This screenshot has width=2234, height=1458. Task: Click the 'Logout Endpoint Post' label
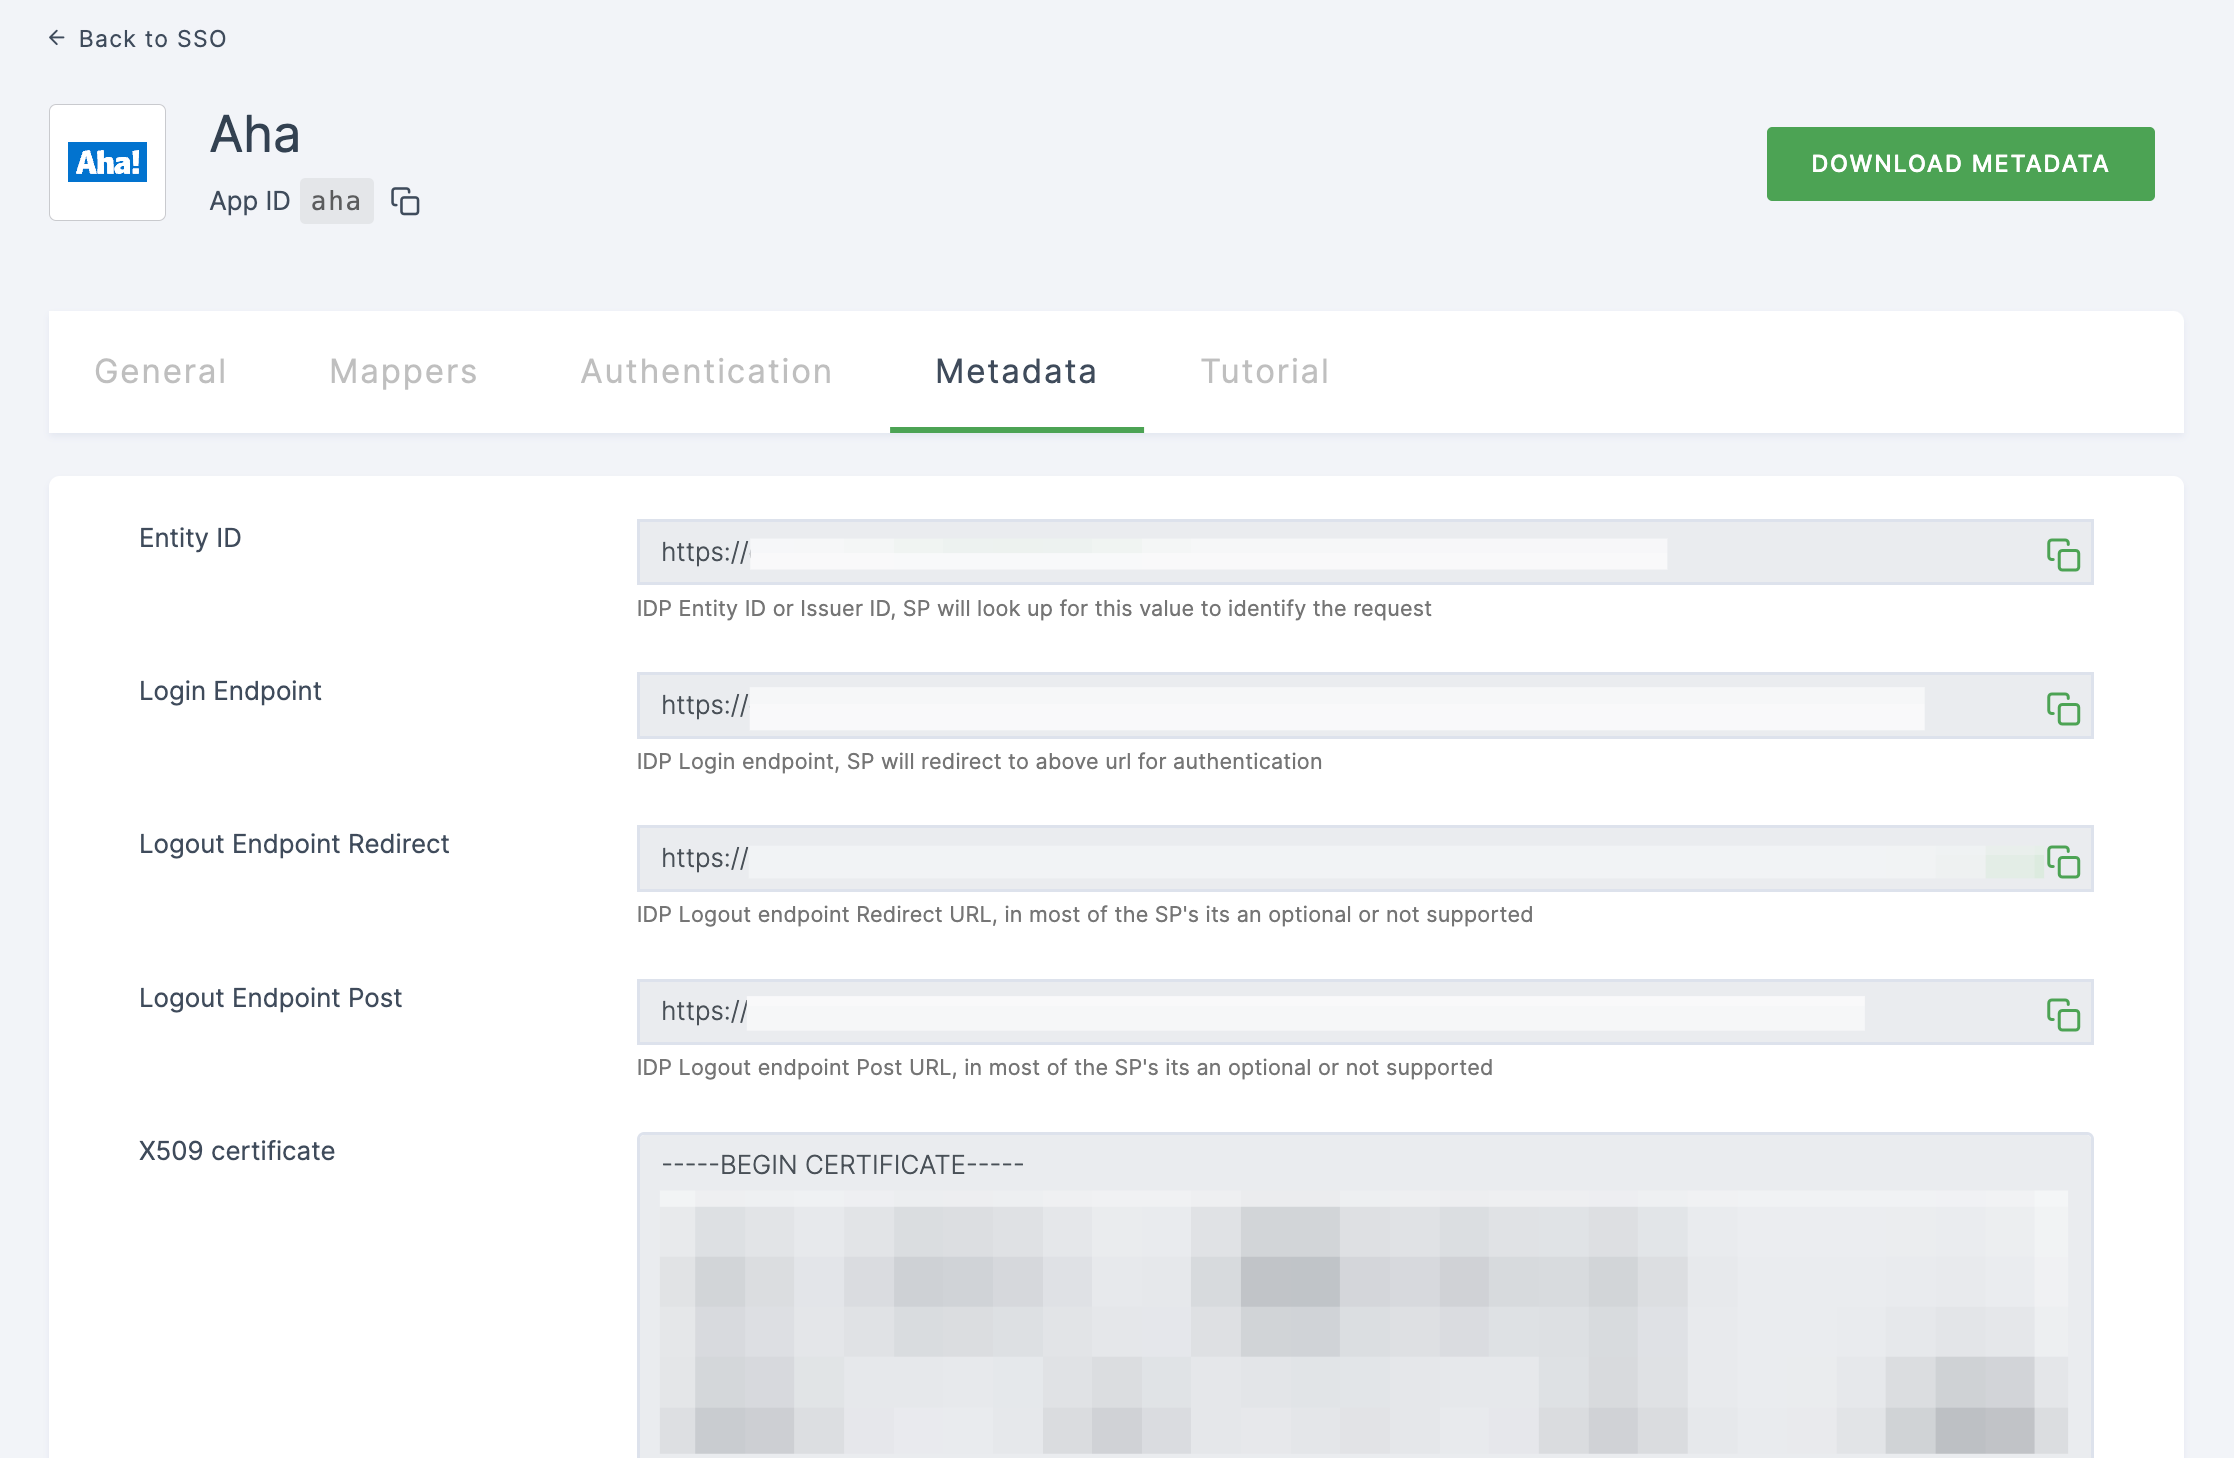pos(270,998)
